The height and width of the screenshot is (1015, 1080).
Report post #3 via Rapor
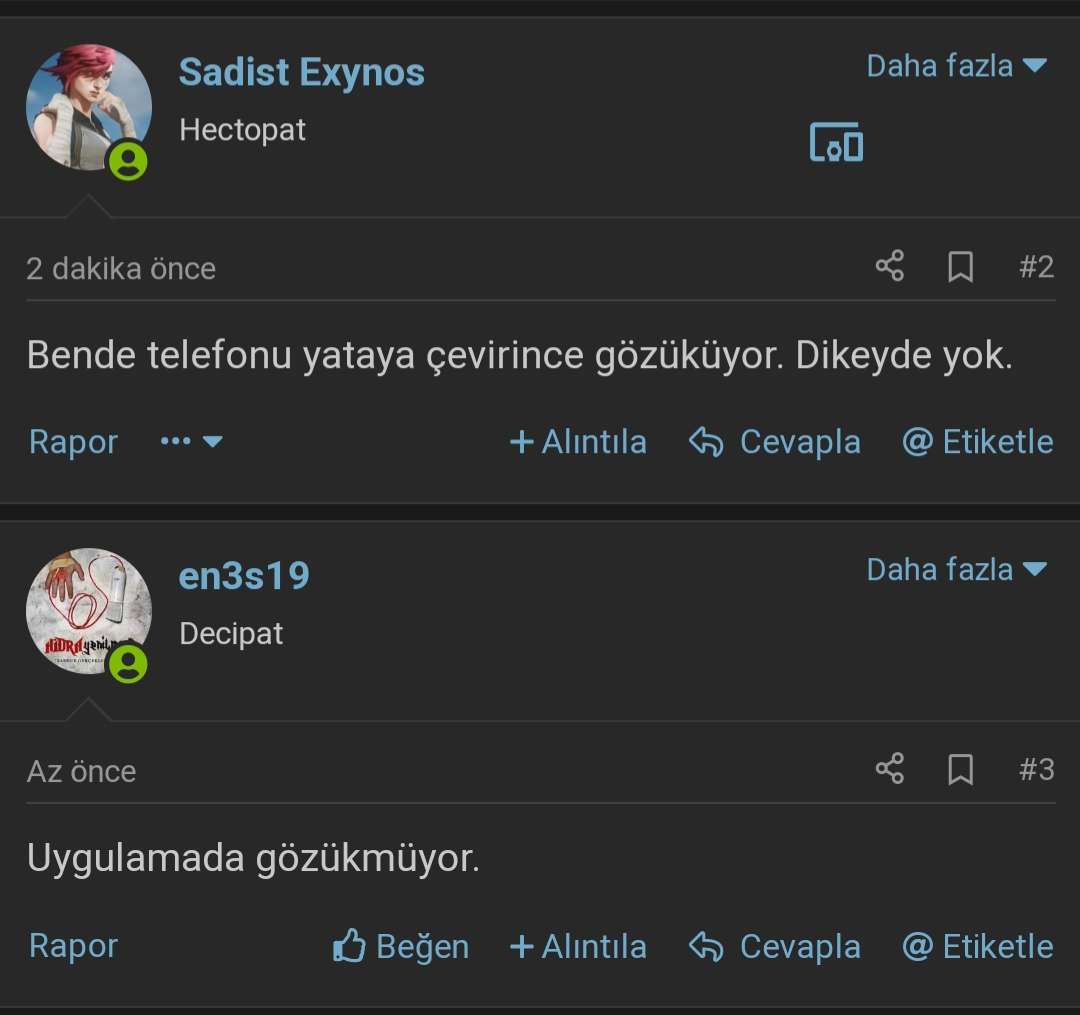coord(72,946)
